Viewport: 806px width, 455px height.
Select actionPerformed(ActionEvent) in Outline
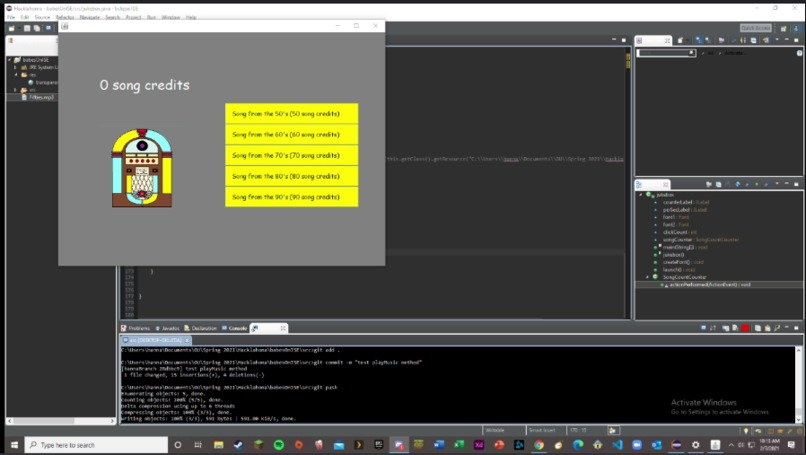tap(709, 284)
